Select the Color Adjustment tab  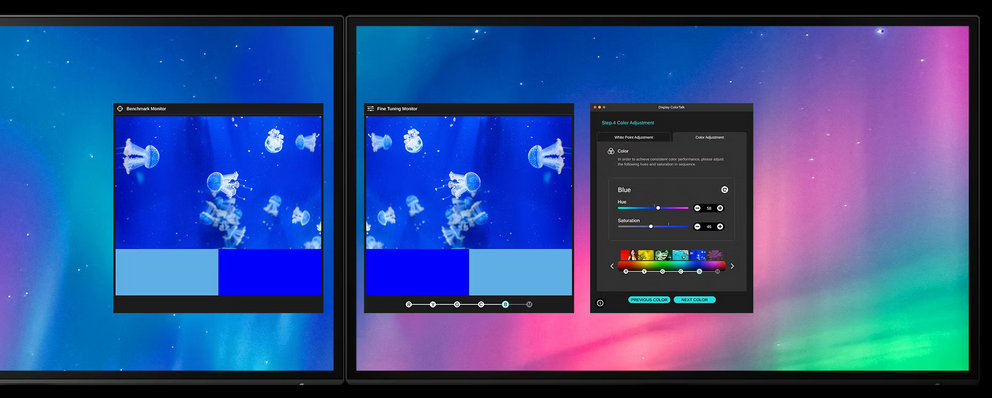click(710, 137)
